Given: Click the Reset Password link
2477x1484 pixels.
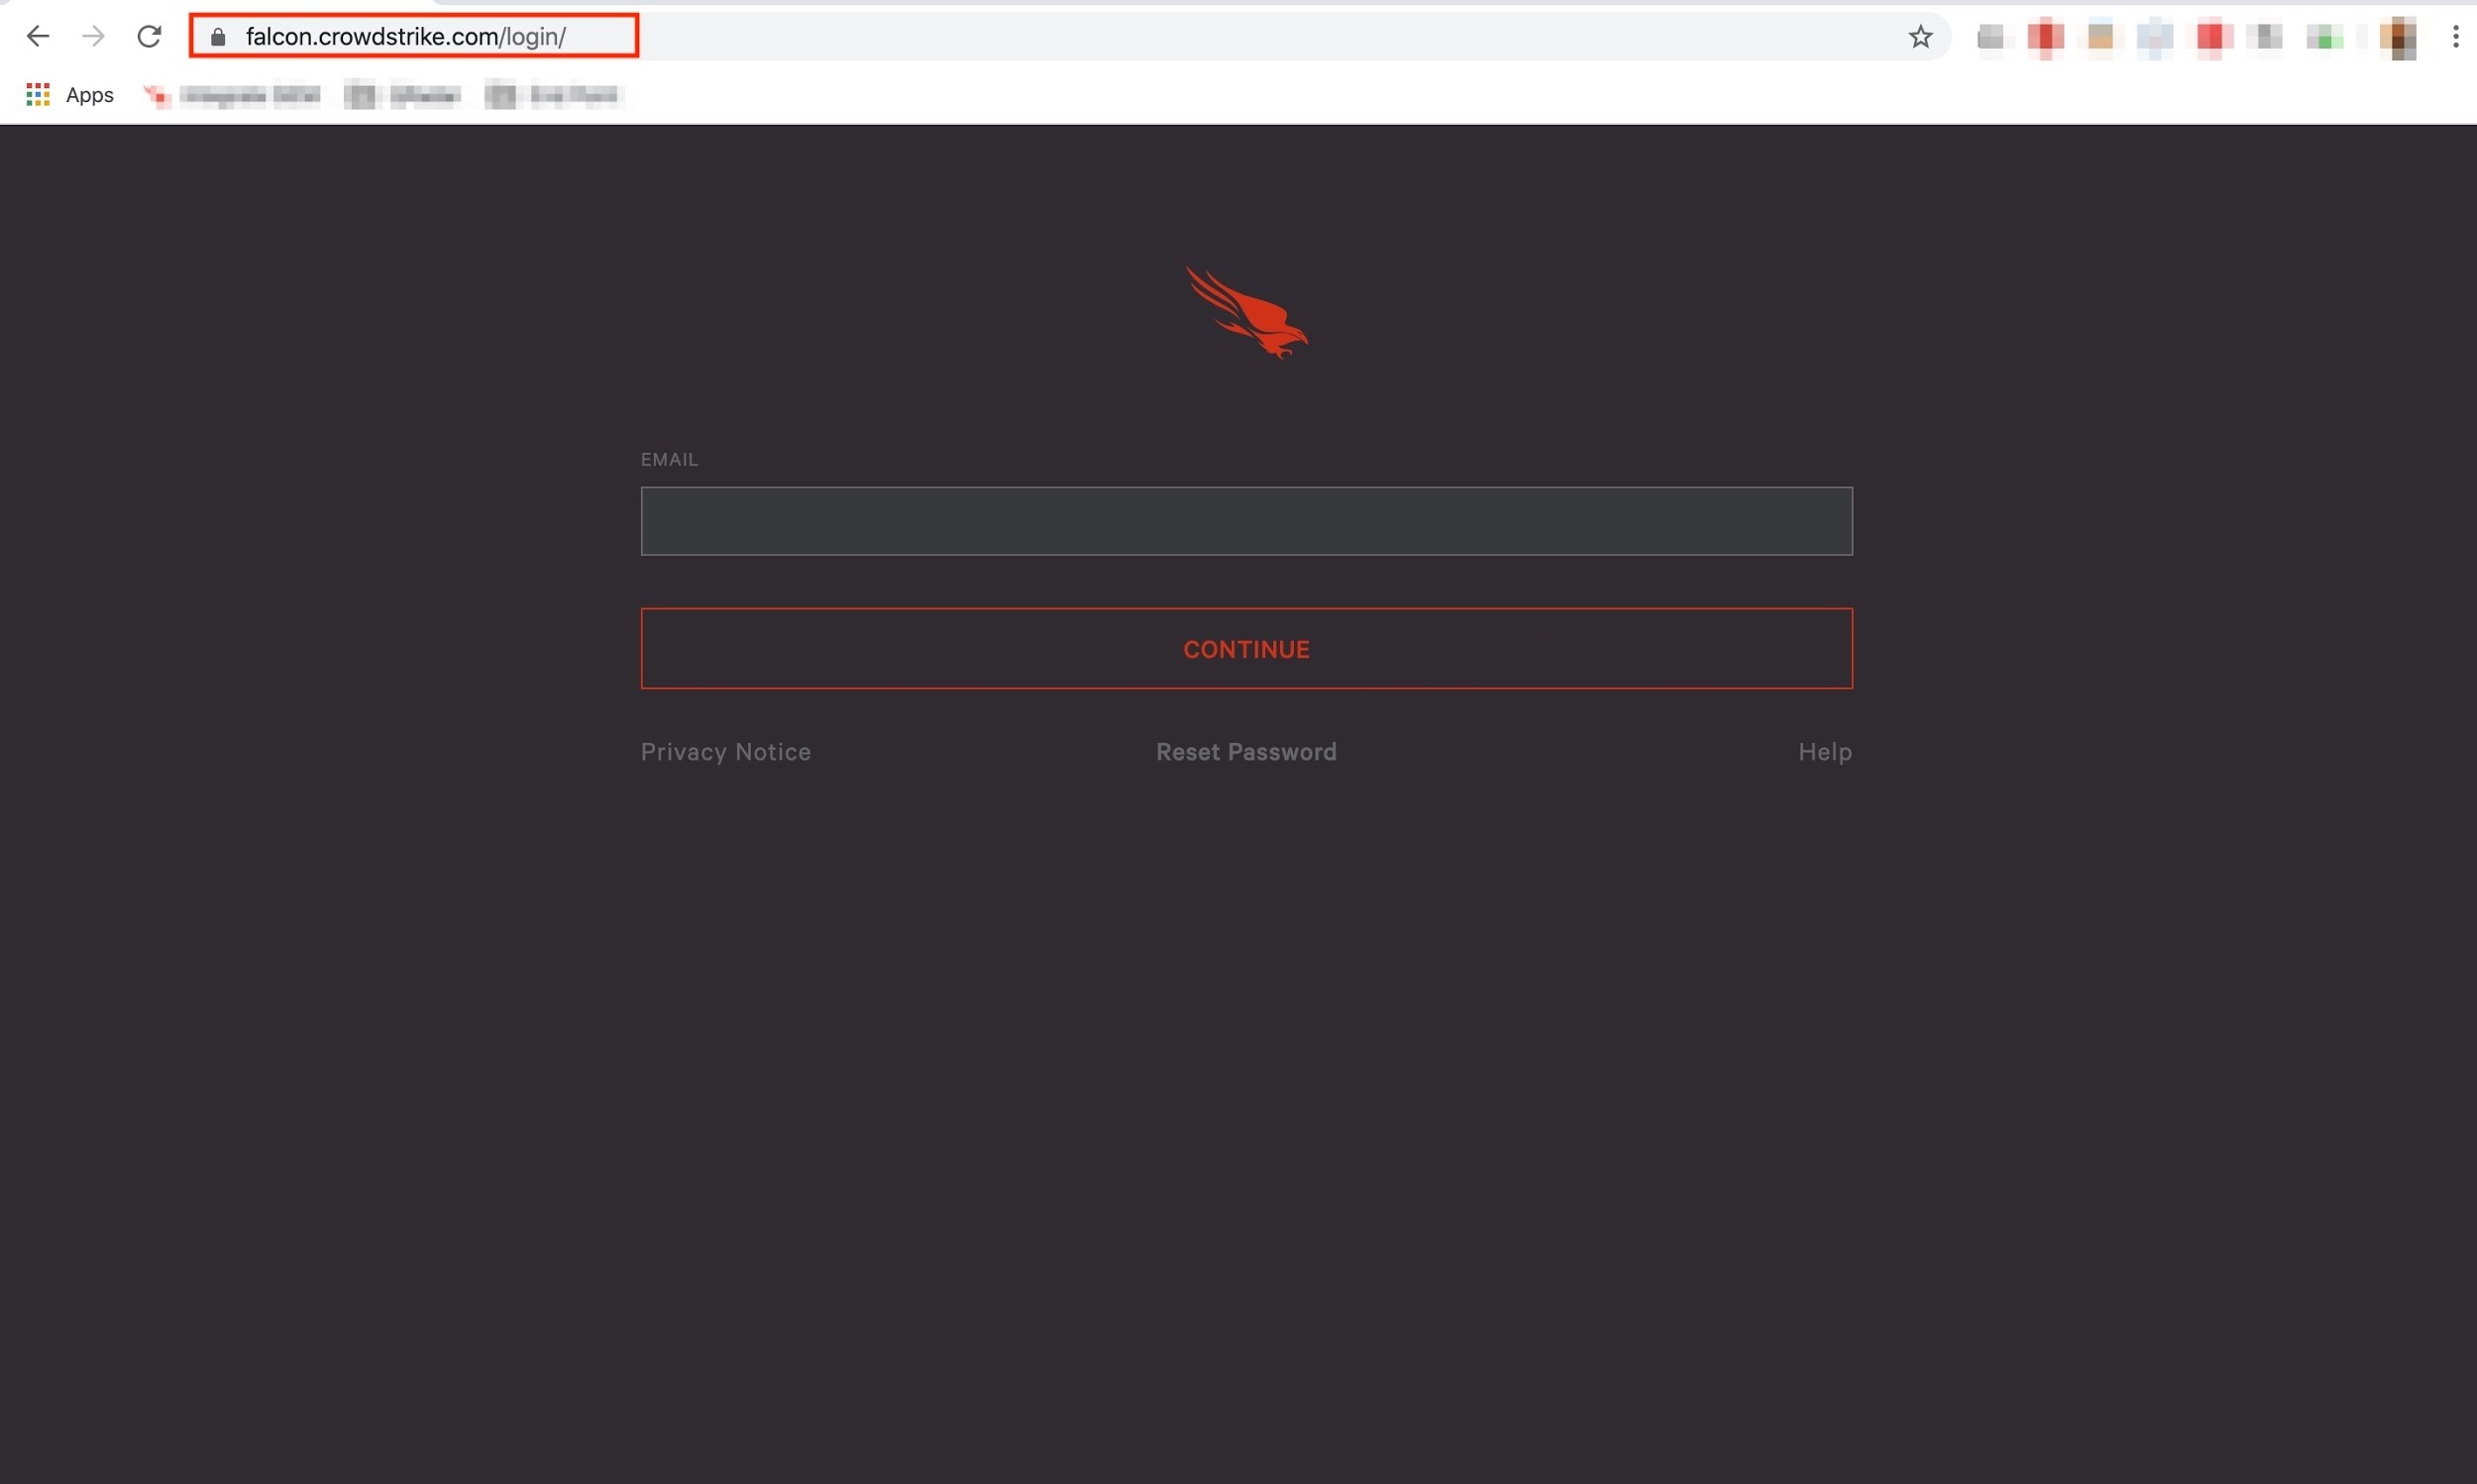Looking at the screenshot, I should click(1245, 751).
